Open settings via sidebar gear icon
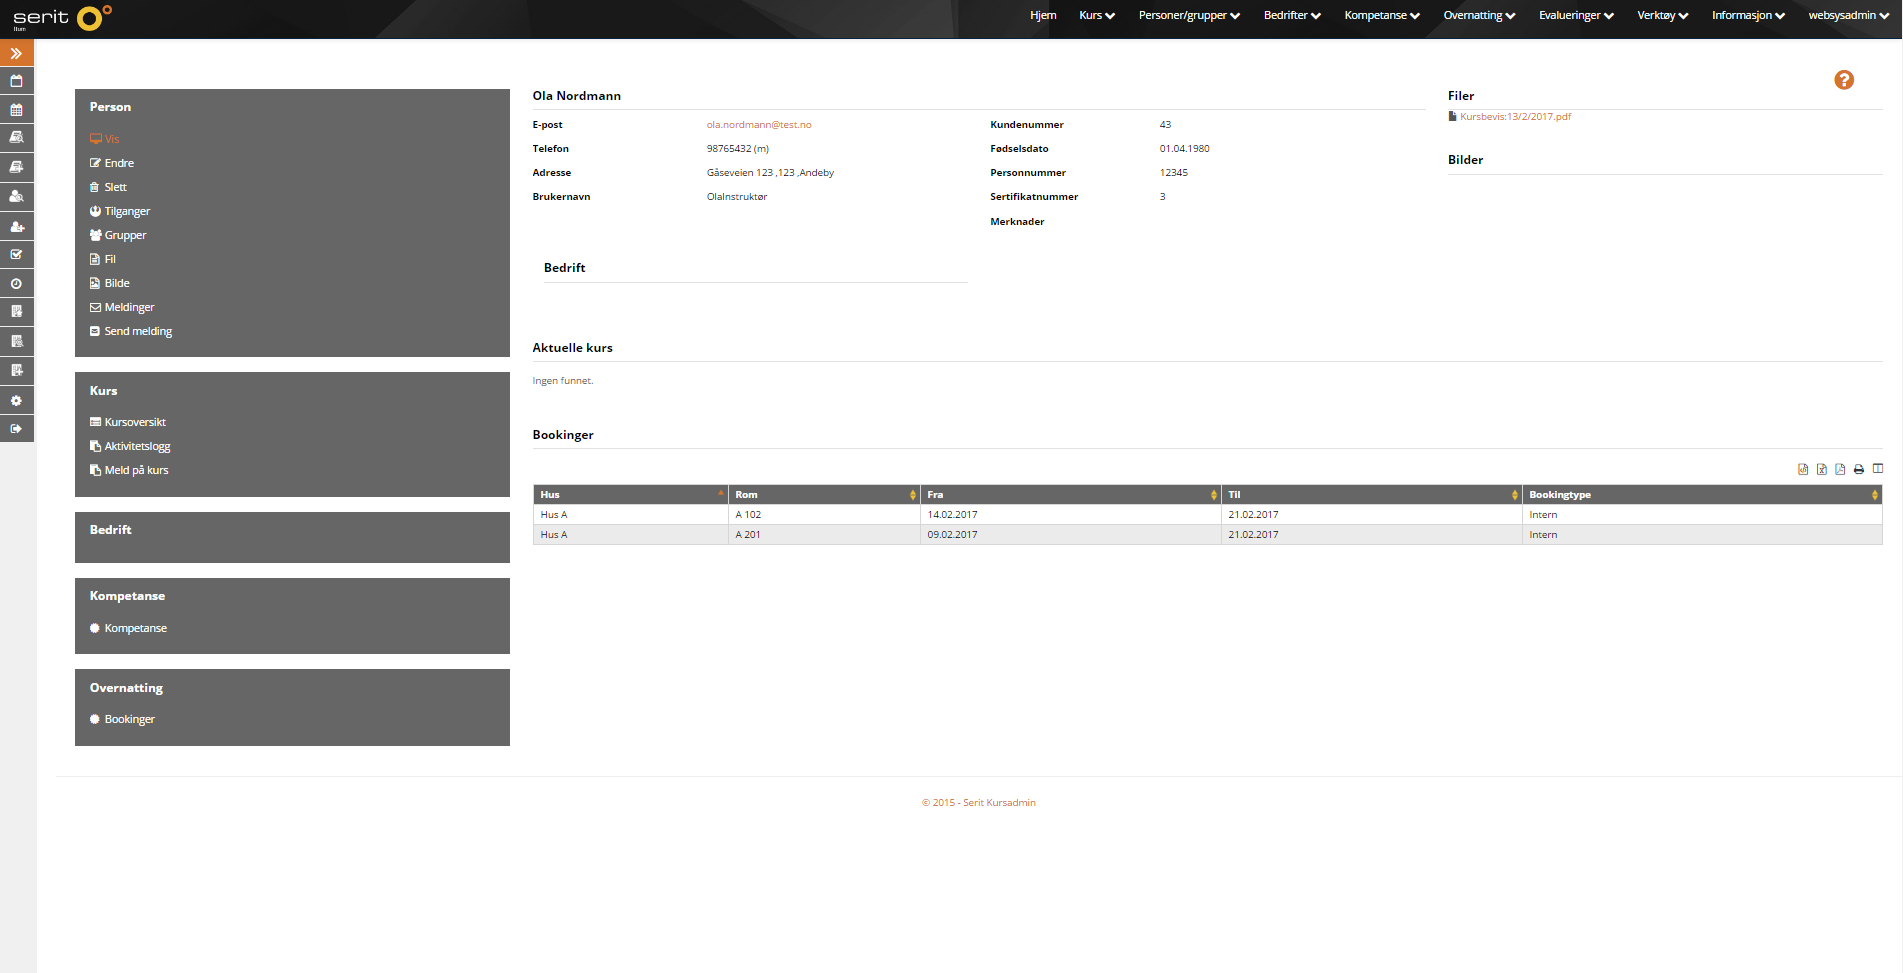Image resolution: width=1903 pixels, height=973 pixels. [x=17, y=400]
